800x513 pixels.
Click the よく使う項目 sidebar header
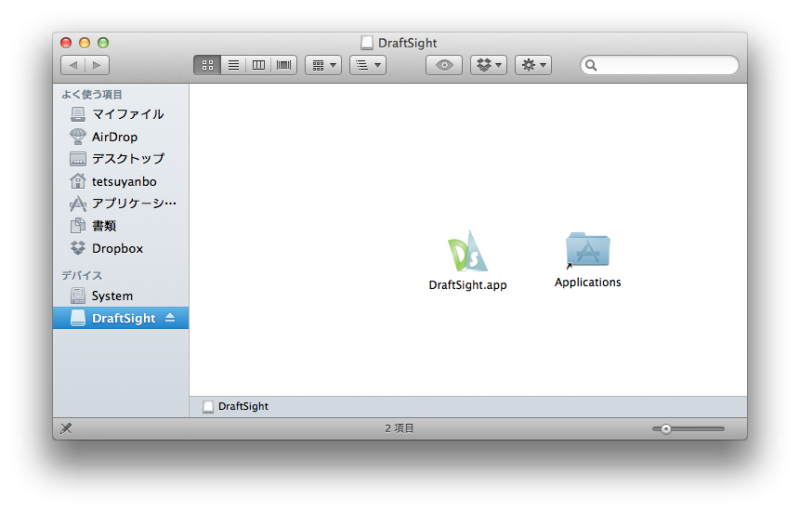click(x=92, y=94)
